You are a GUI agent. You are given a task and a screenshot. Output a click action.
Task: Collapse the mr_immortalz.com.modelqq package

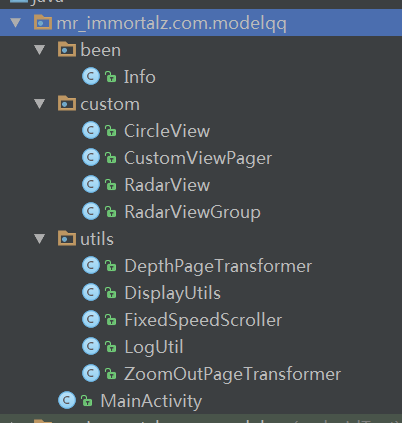click(16, 22)
